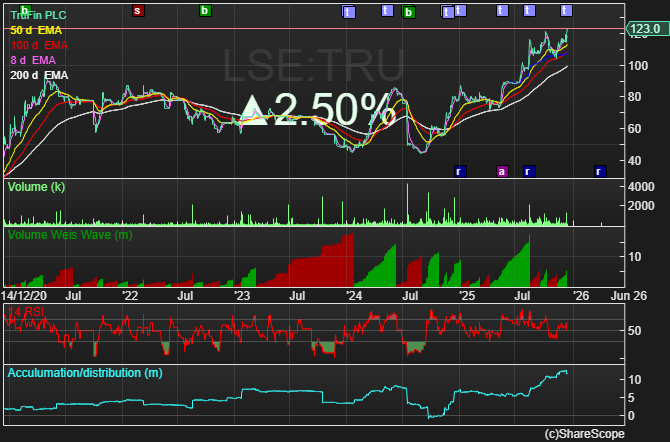Image resolution: width=670 pixels, height=442 pixels.
Task: Select the 'r' marker at July 2025
Action: coord(529,171)
